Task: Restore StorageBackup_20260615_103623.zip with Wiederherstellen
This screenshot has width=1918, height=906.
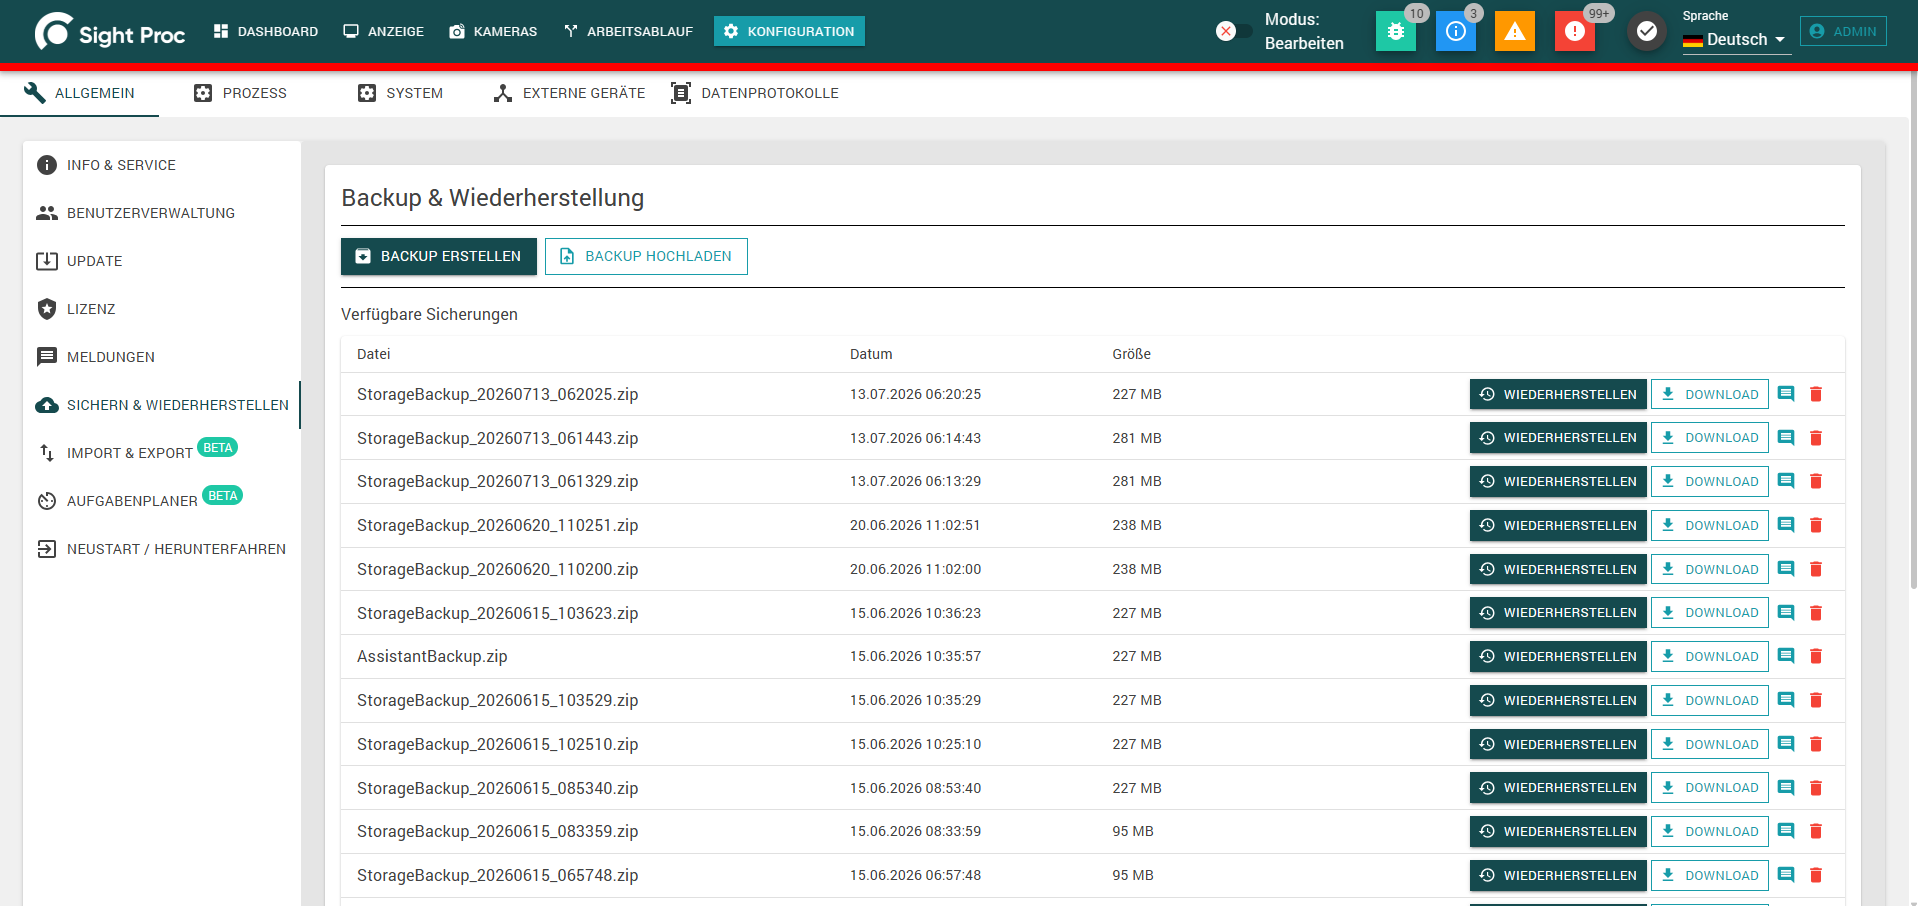Action: (x=1558, y=613)
